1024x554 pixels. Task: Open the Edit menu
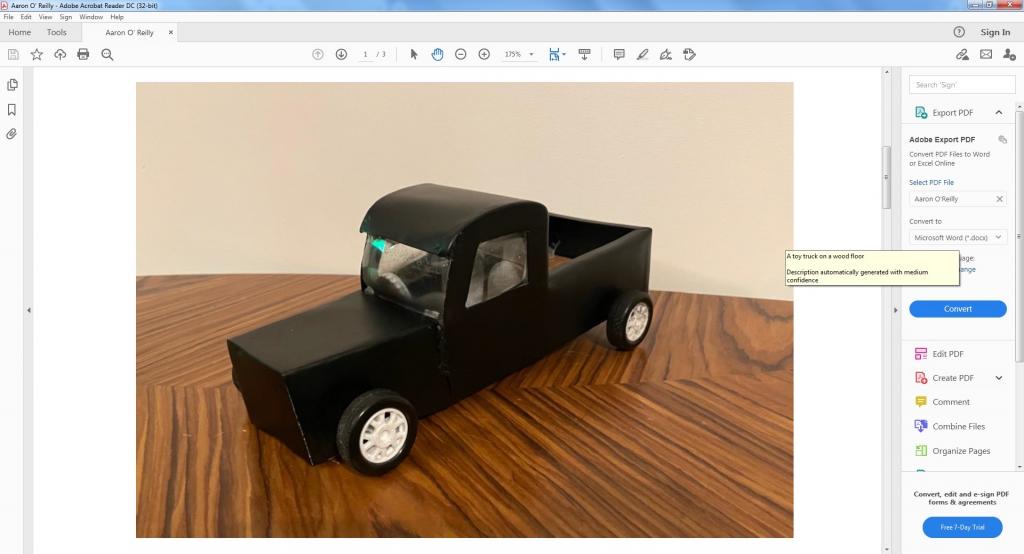[25, 17]
